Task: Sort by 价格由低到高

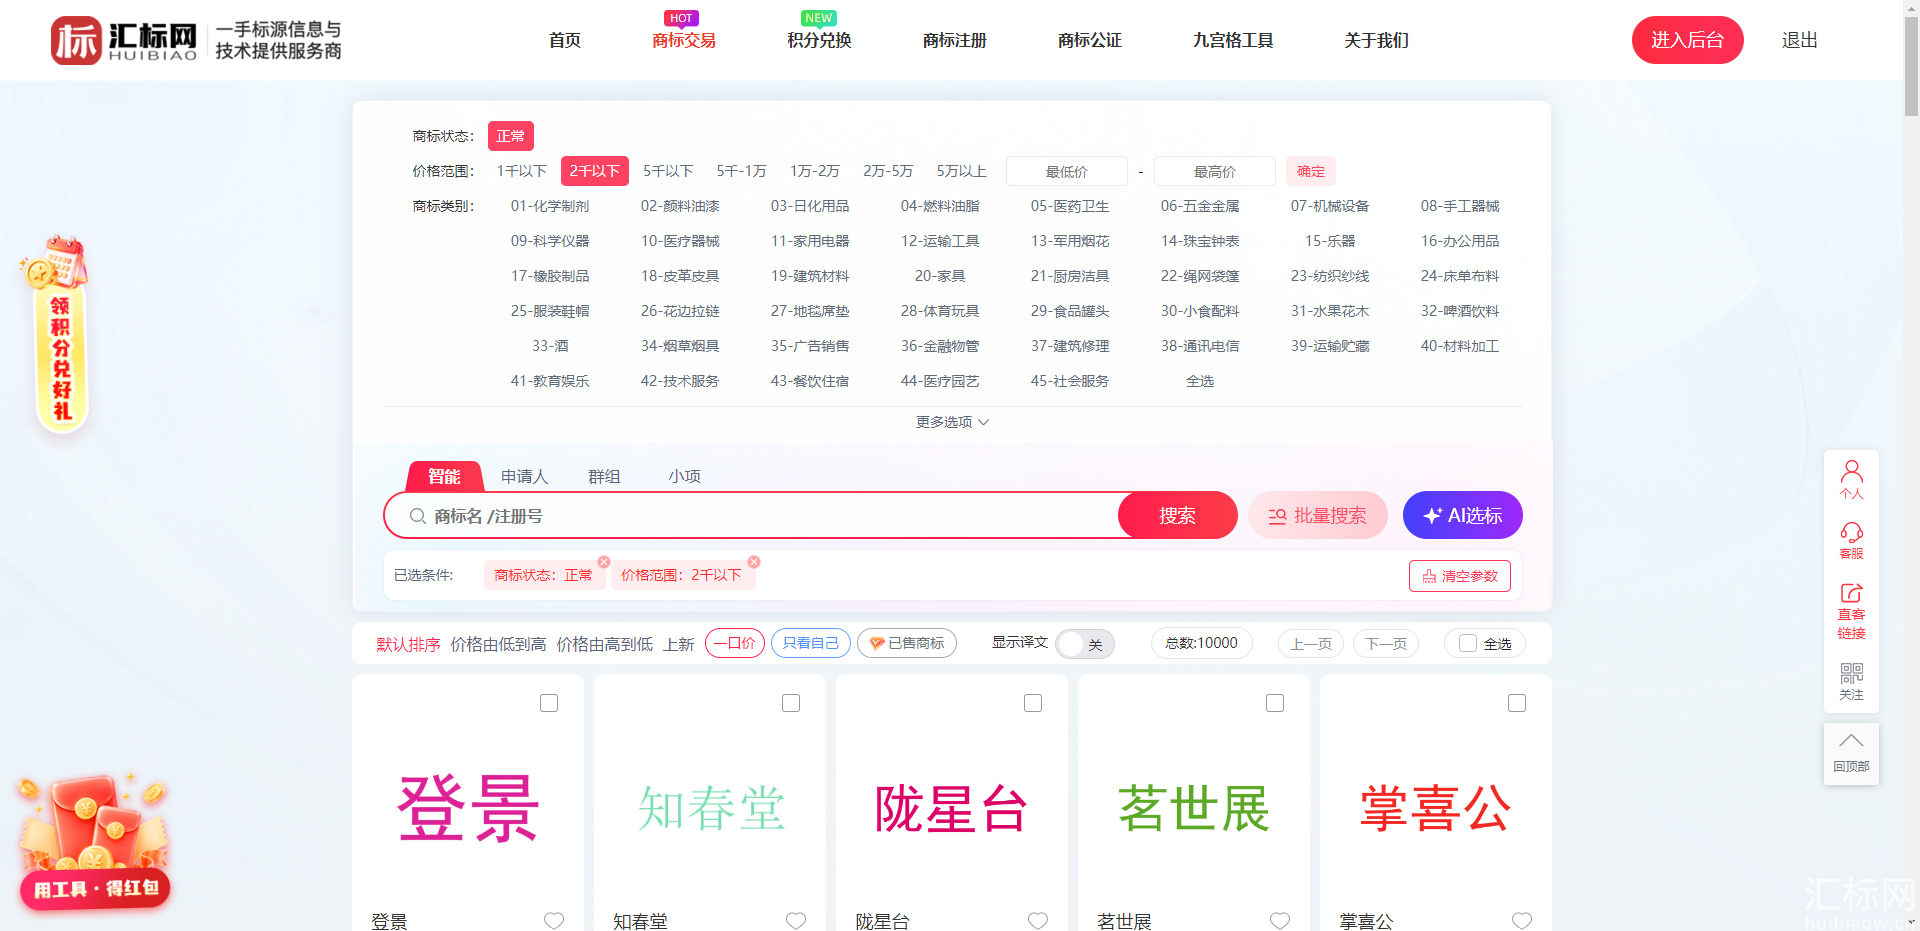Action: pyautogui.click(x=498, y=644)
